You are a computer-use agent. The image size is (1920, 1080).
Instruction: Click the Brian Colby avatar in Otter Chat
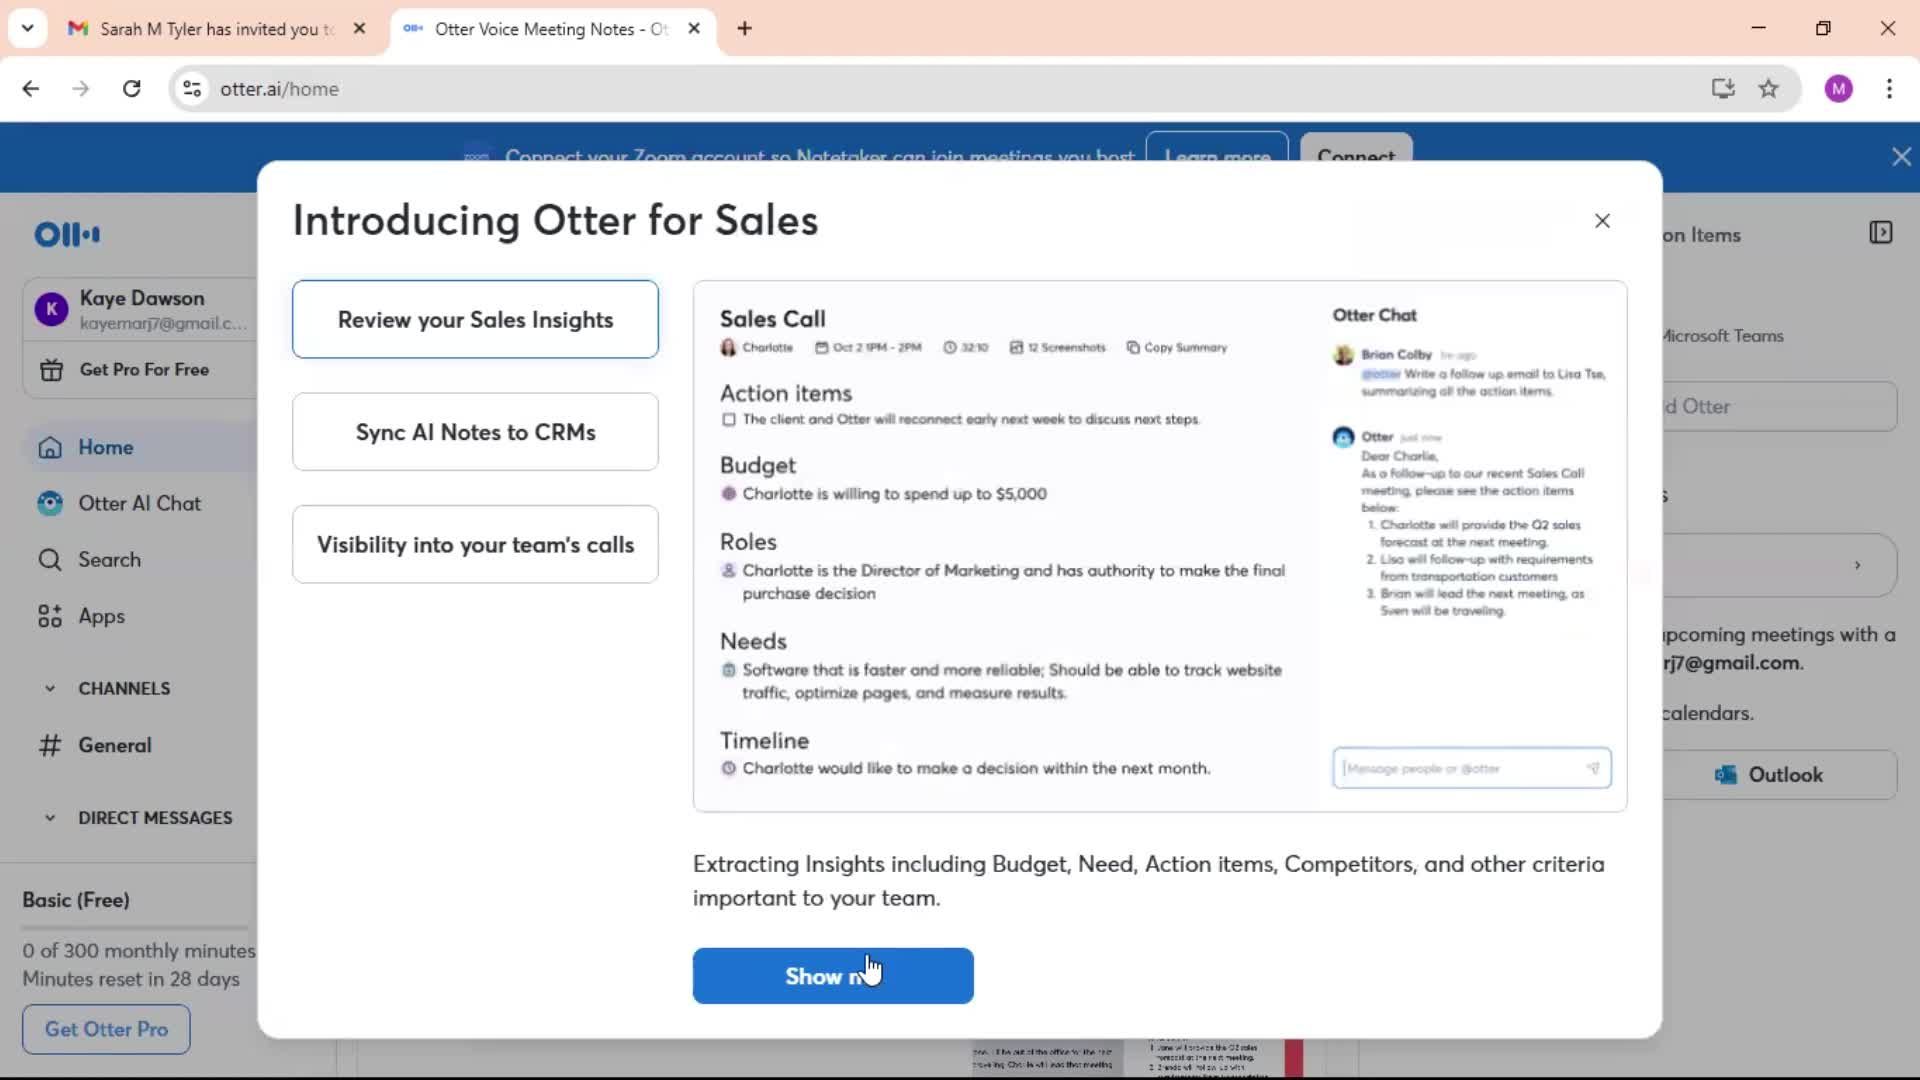pos(1343,355)
